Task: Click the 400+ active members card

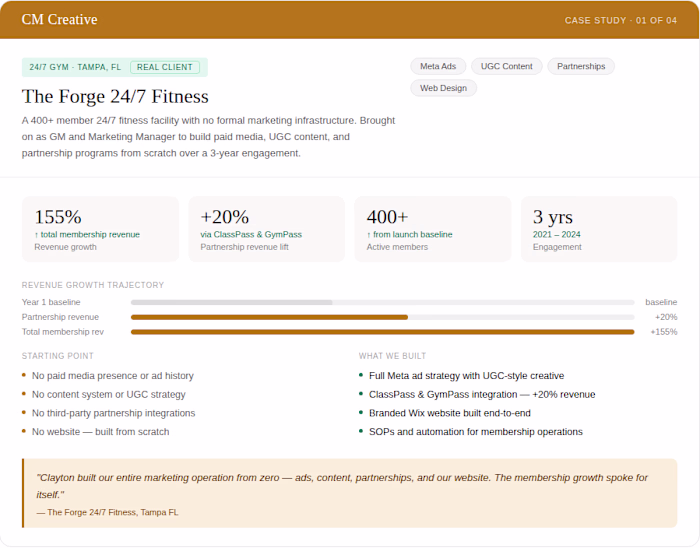Action: click(x=433, y=229)
